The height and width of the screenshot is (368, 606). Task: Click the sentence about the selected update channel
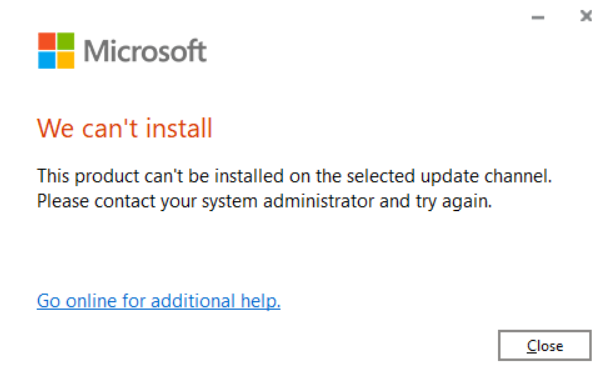pyautogui.click(x=294, y=176)
